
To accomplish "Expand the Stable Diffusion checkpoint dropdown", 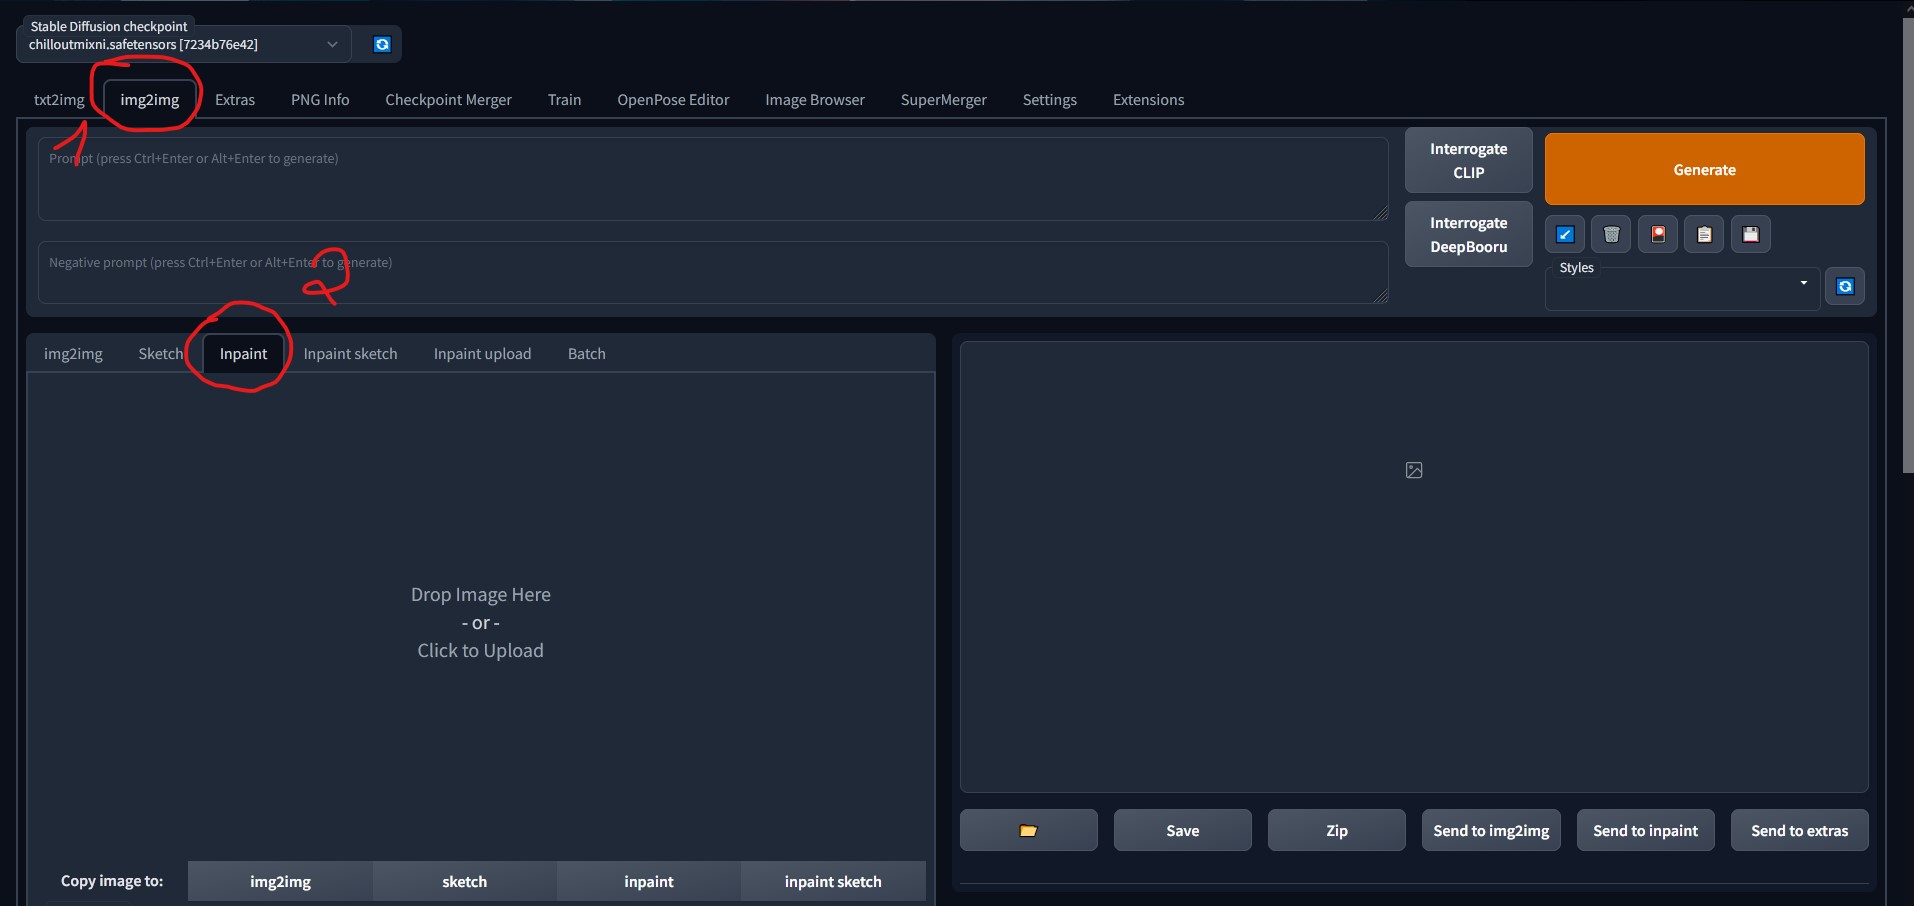I will 332,44.
